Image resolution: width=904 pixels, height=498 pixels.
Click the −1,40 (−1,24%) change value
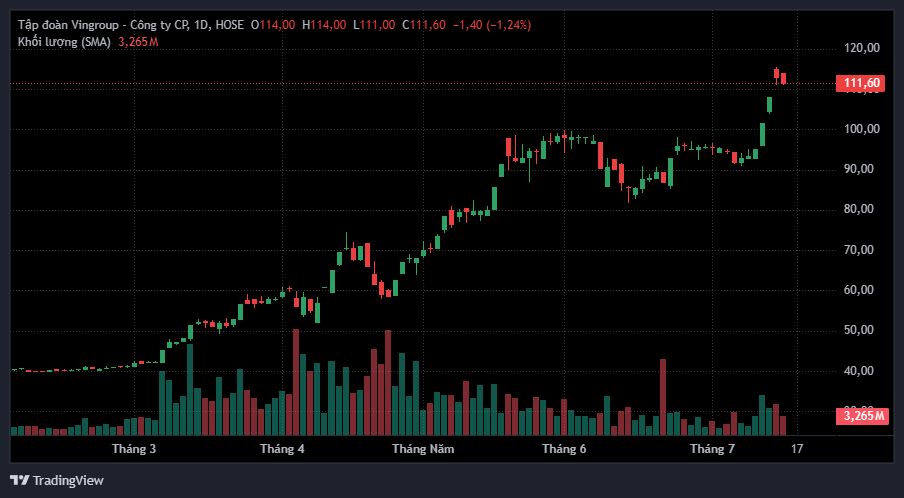click(x=492, y=25)
